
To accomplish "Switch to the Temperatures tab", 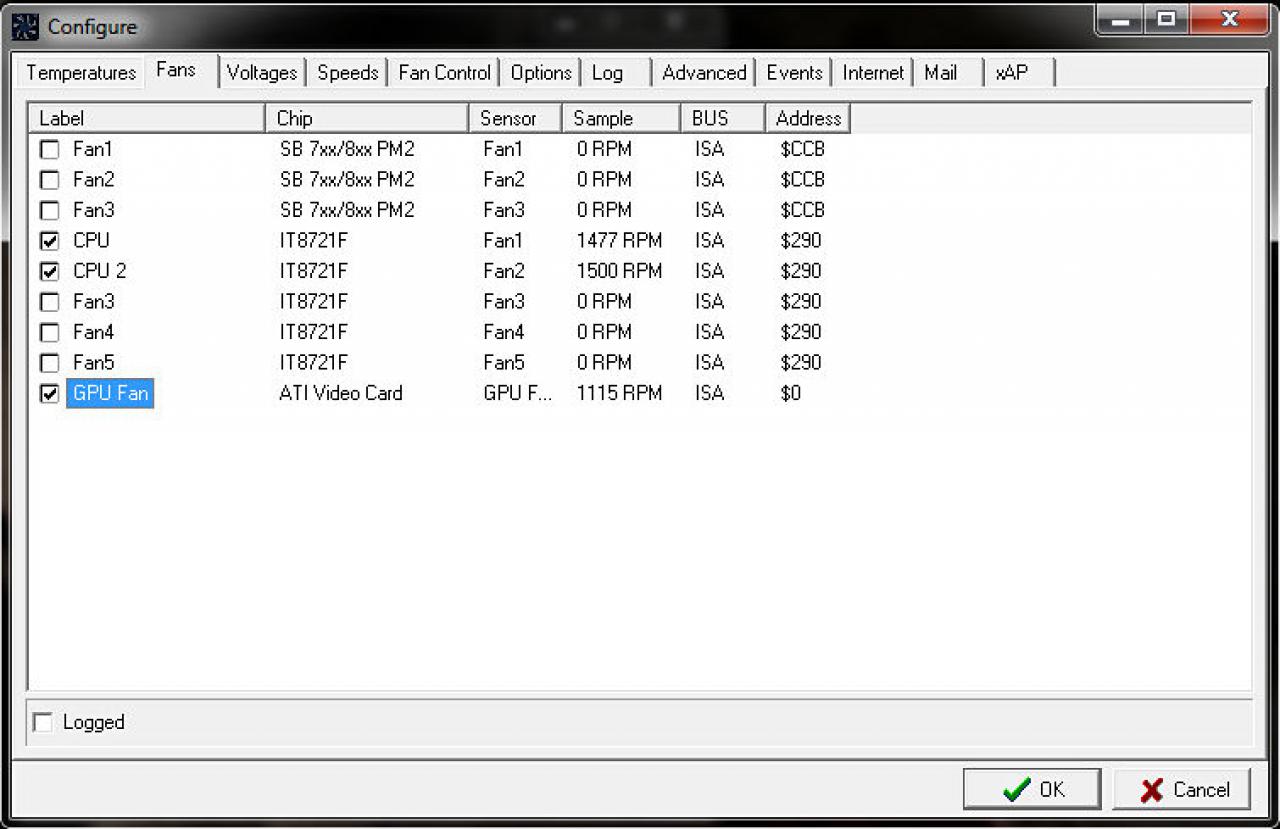I will (81, 72).
